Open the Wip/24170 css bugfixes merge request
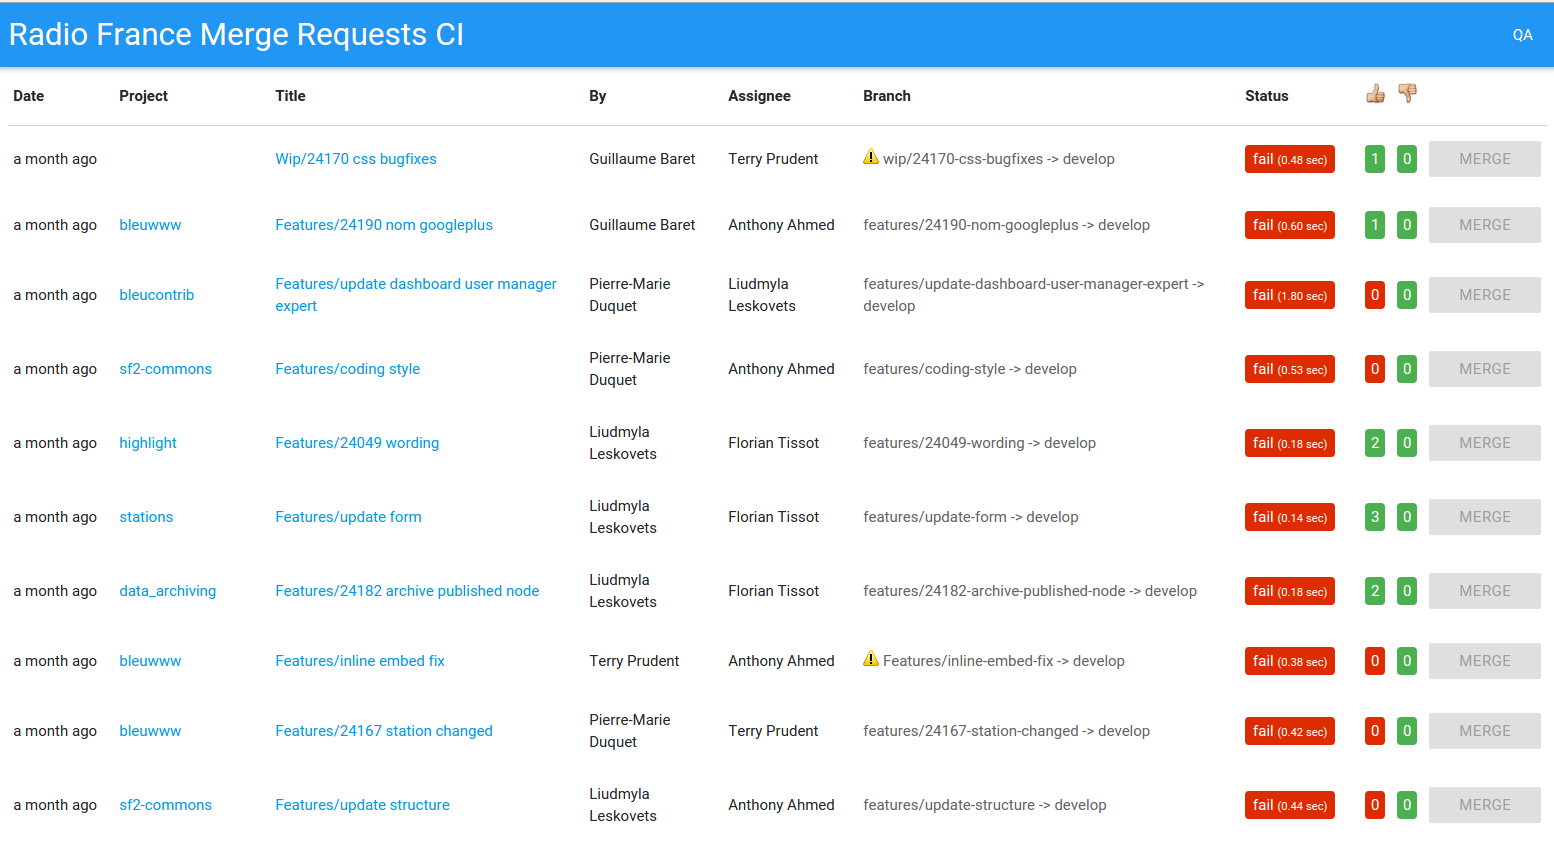This screenshot has width=1554, height=851. [x=356, y=159]
